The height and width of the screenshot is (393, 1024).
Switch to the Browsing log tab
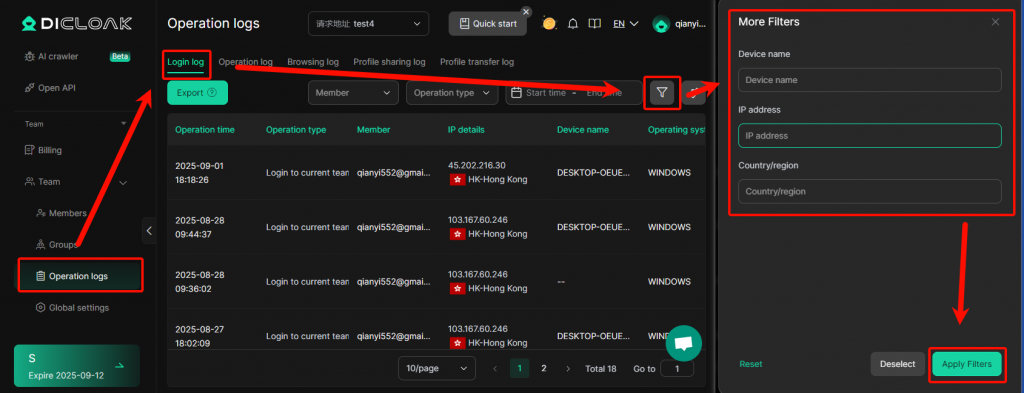pyautogui.click(x=313, y=62)
